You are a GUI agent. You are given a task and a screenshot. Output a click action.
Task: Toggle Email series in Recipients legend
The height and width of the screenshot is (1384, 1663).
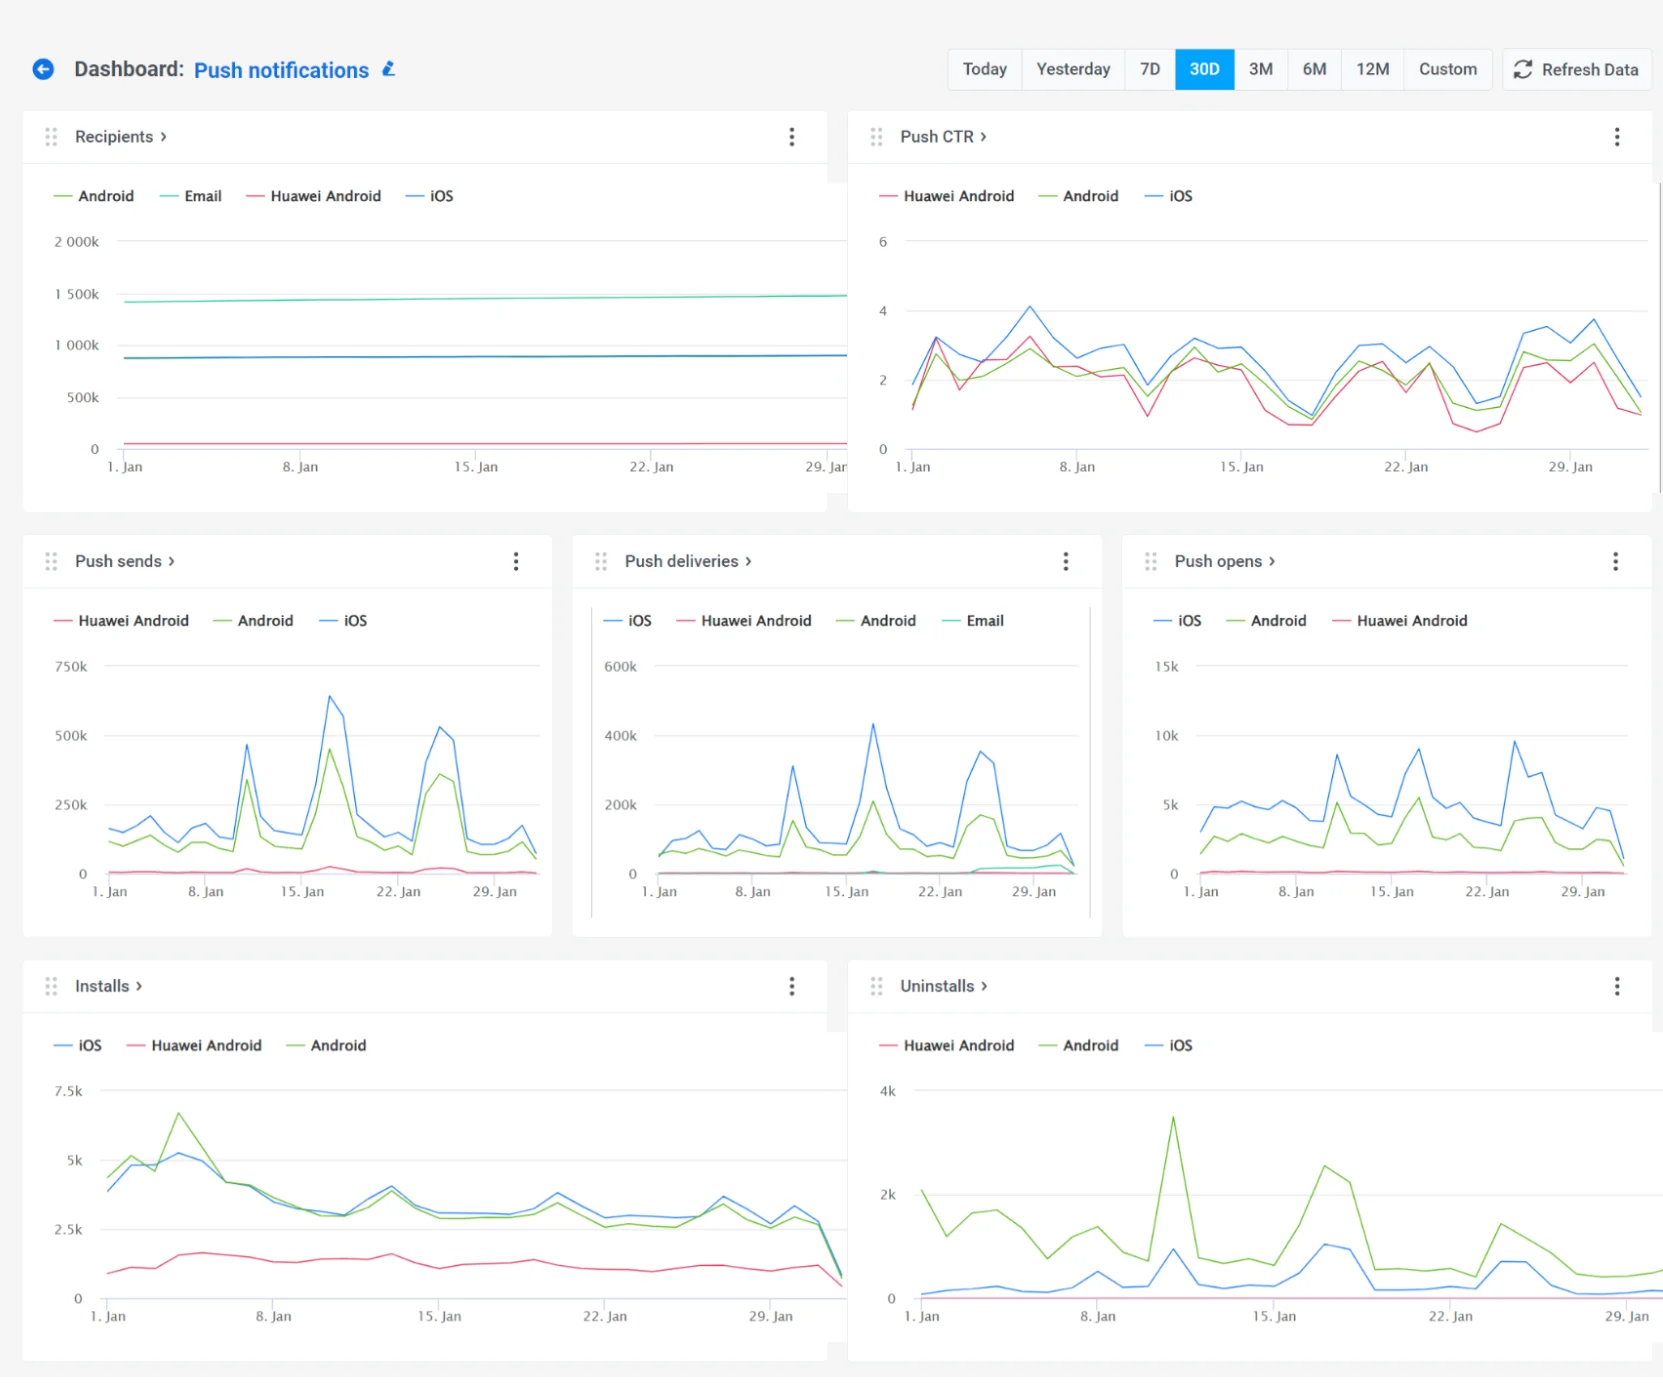click(x=202, y=196)
